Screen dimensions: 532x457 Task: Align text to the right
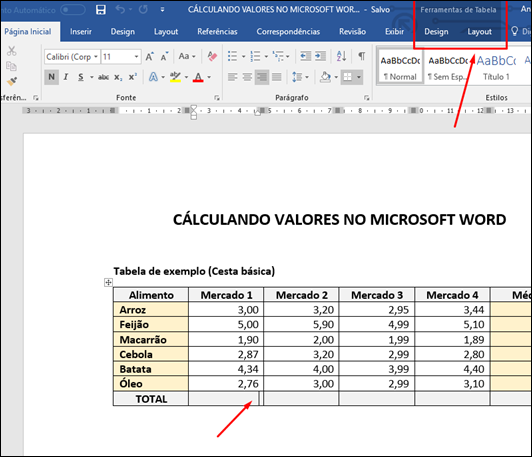(262, 77)
